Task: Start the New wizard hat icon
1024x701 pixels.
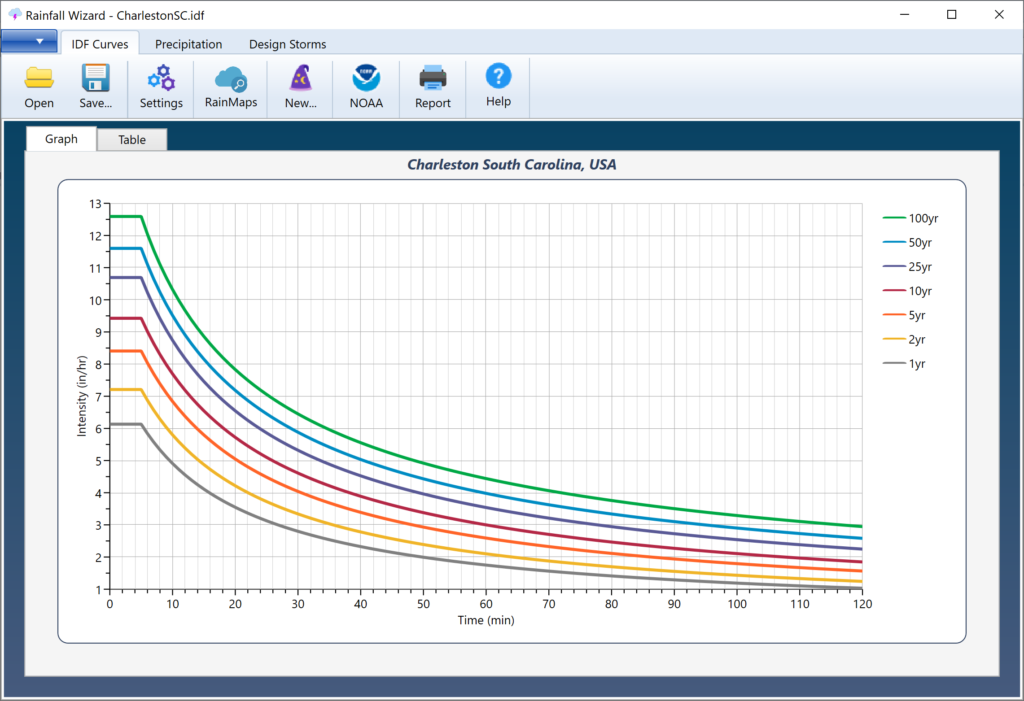Action: pos(300,78)
